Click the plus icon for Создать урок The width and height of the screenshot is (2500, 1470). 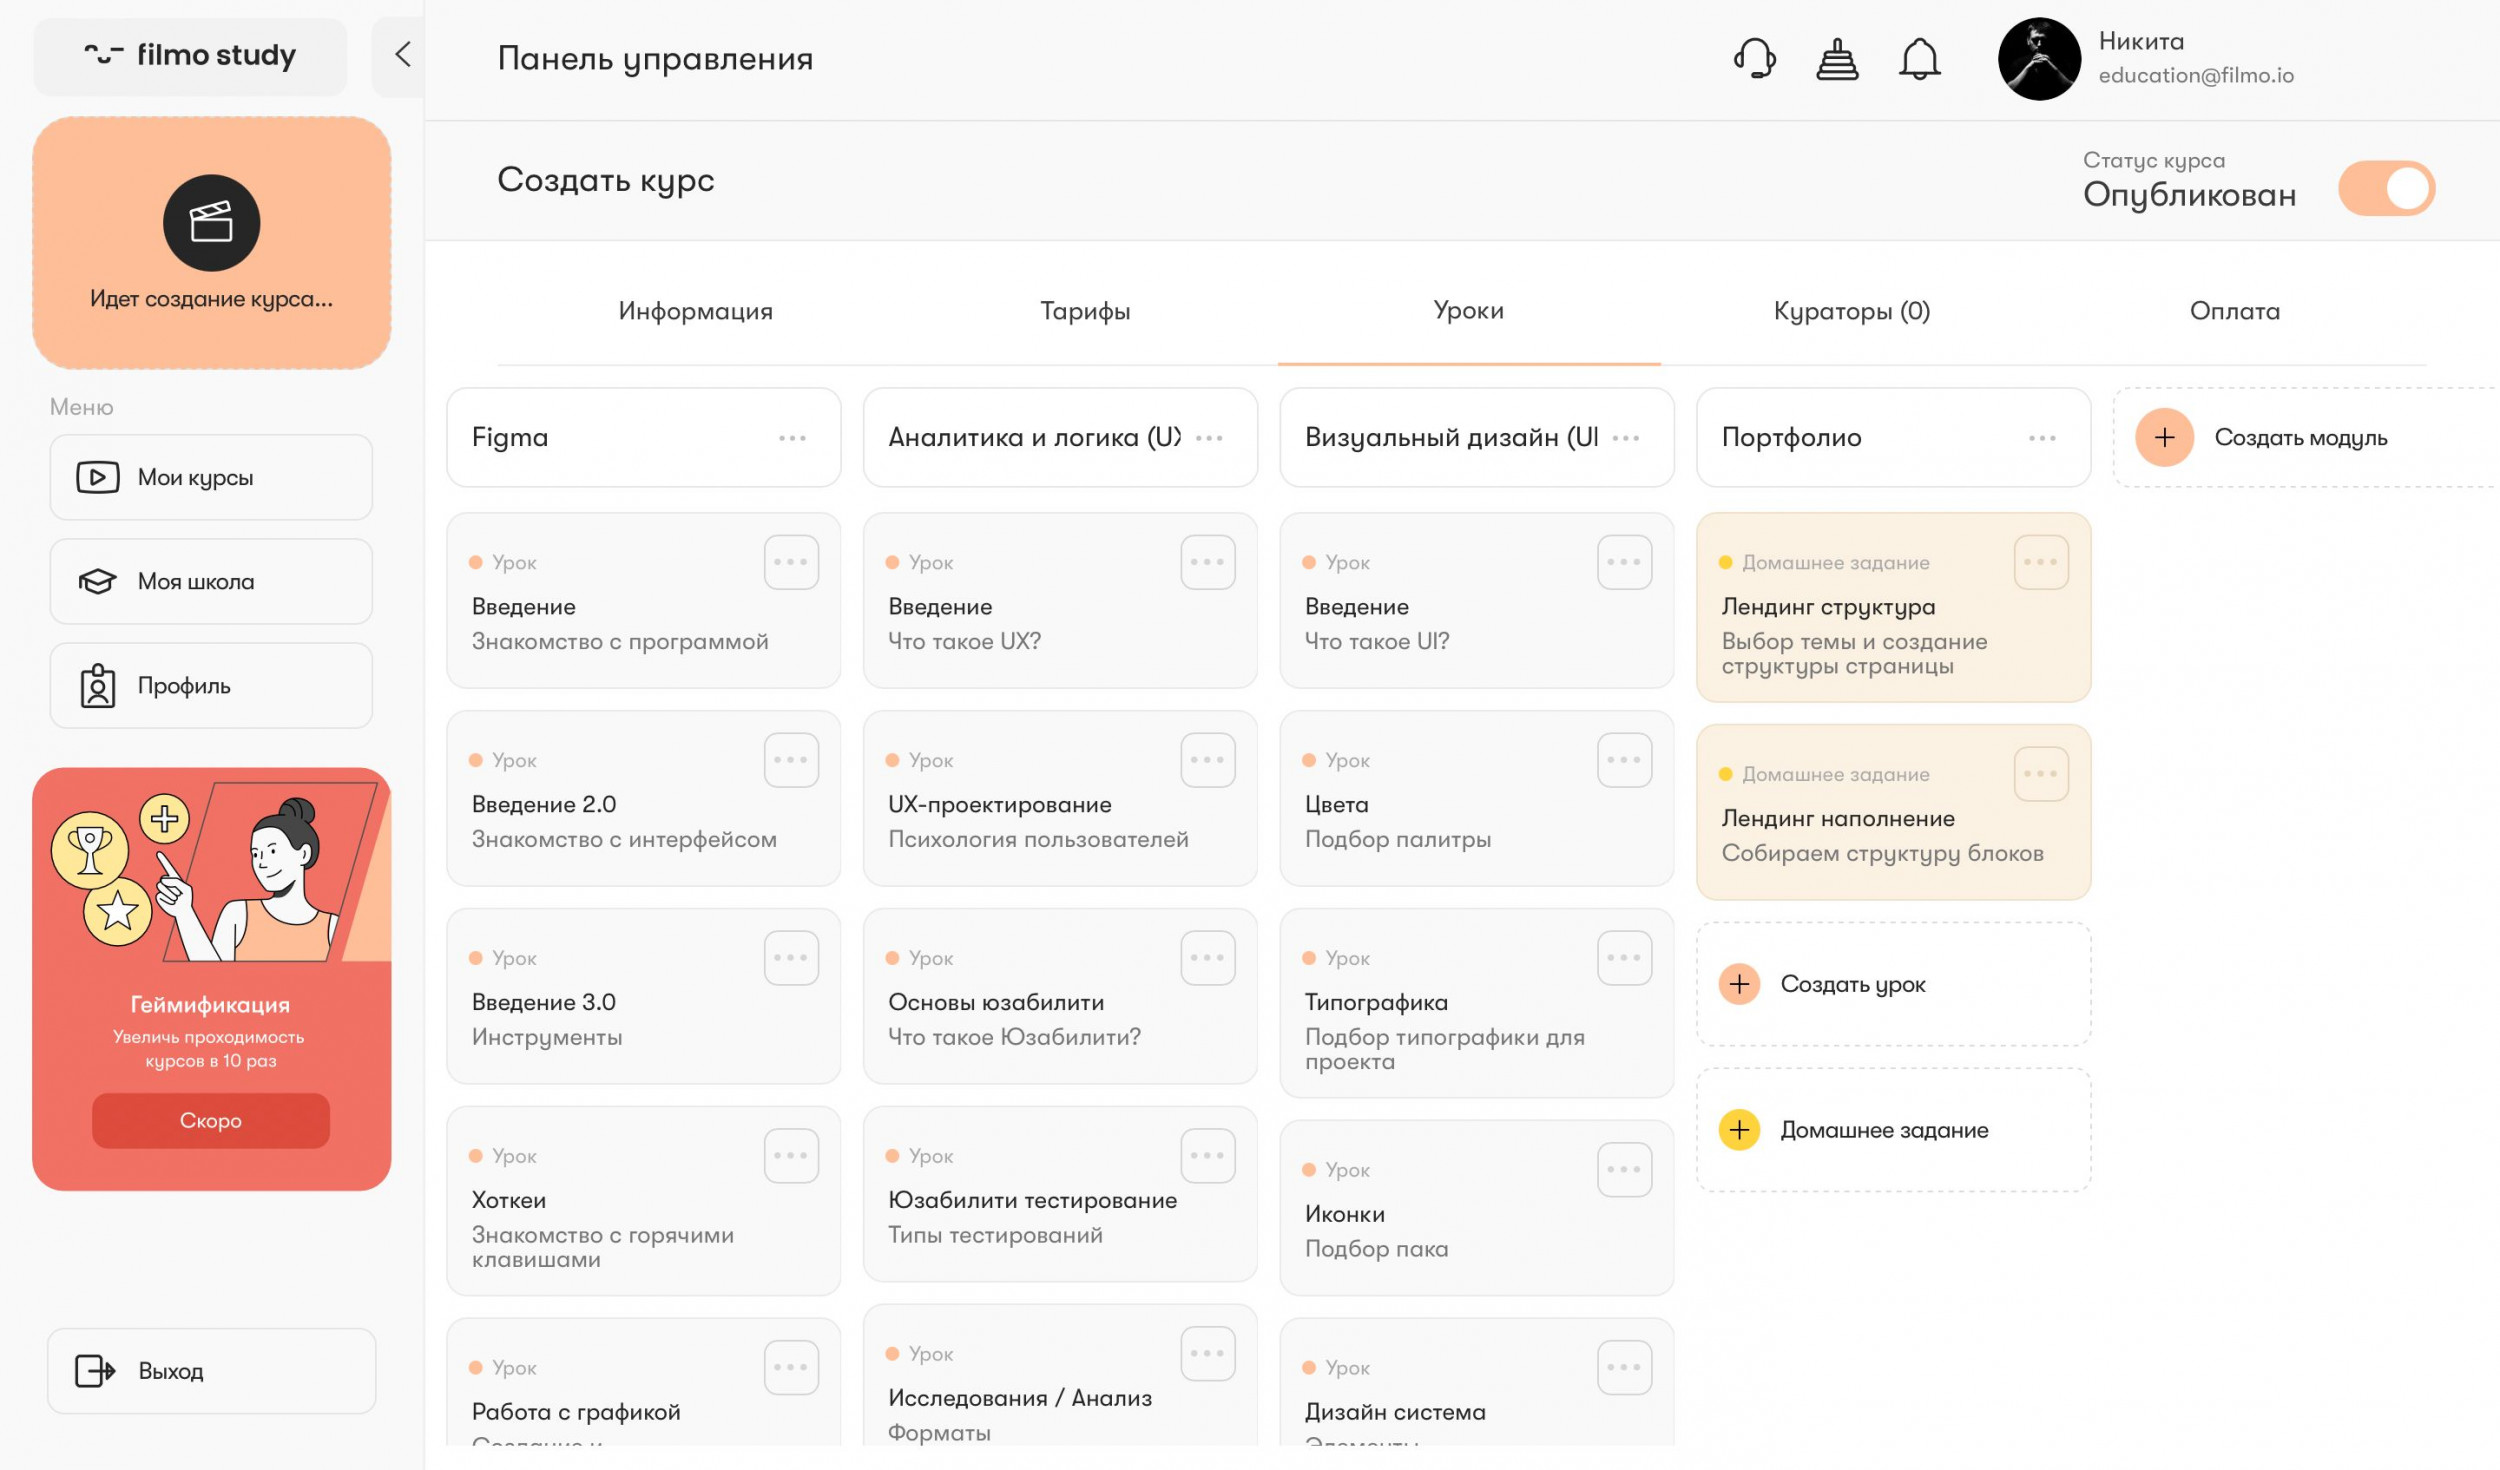coord(1739,984)
